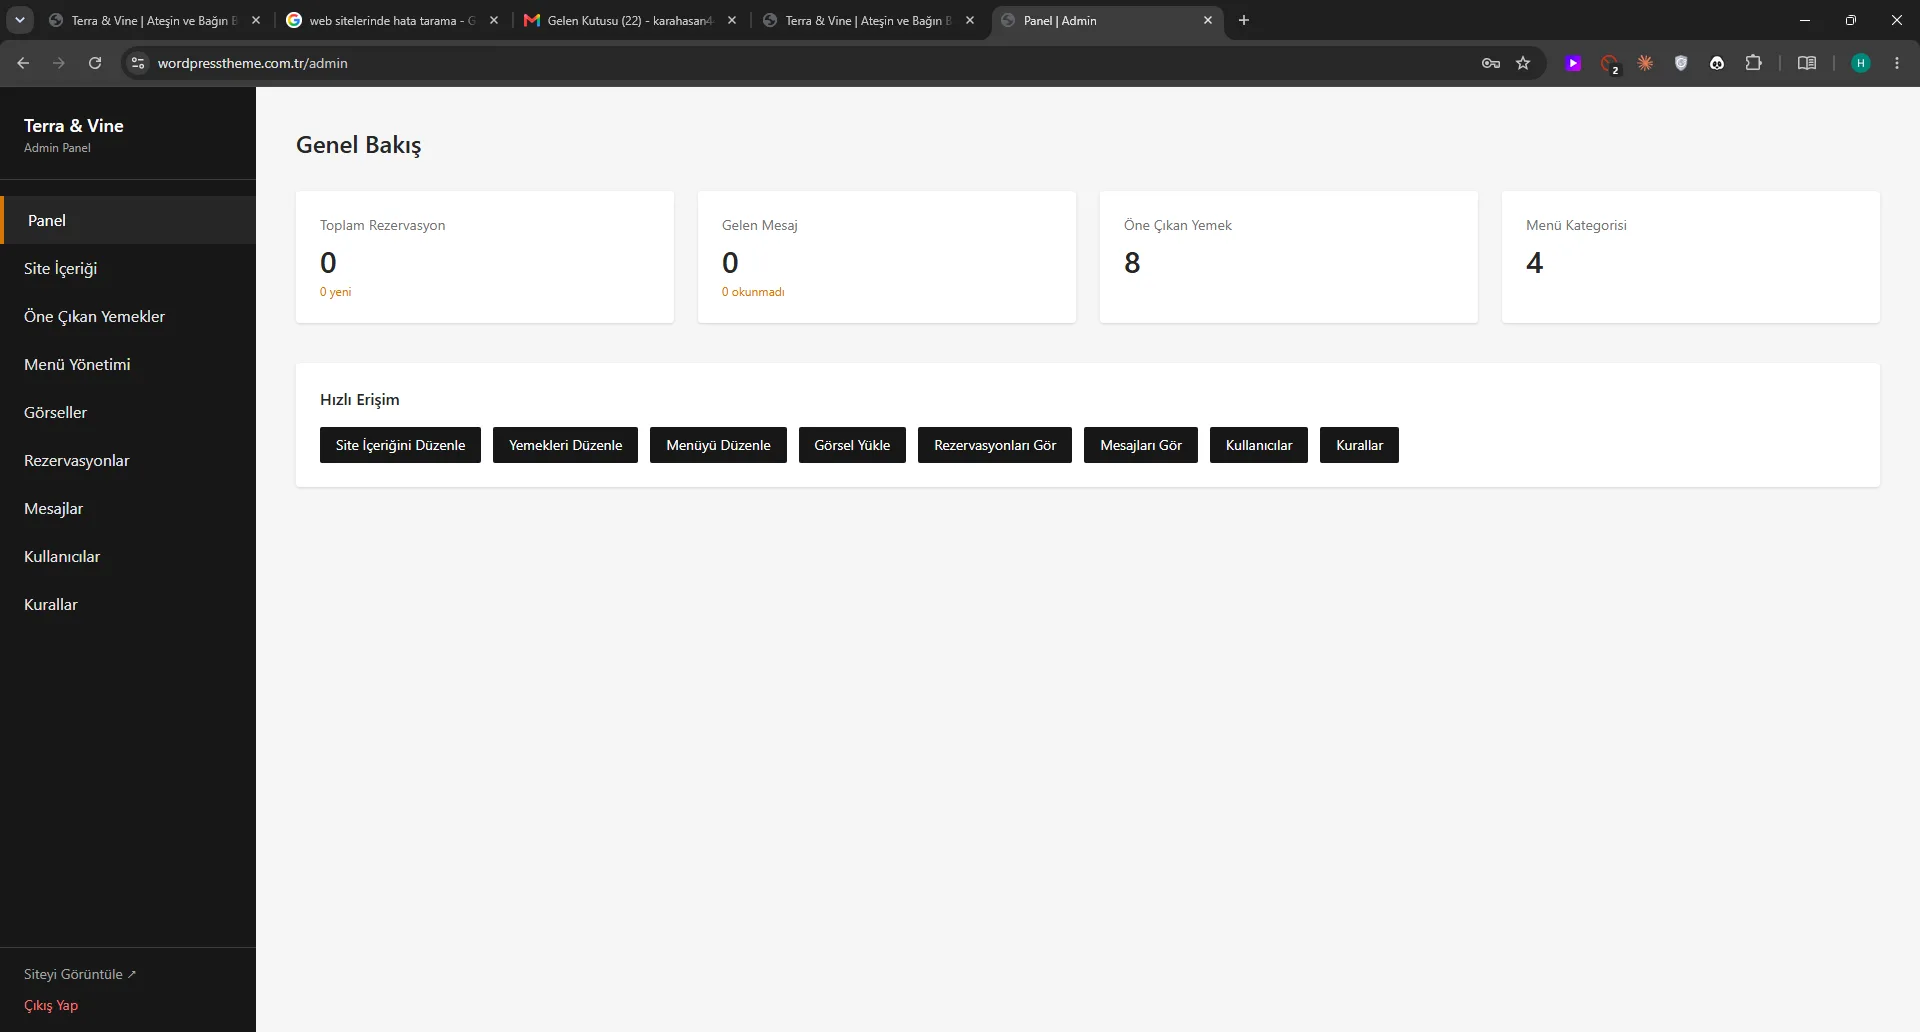Click the Kurallar quick access button
This screenshot has height=1032, width=1920.
click(1359, 445)
